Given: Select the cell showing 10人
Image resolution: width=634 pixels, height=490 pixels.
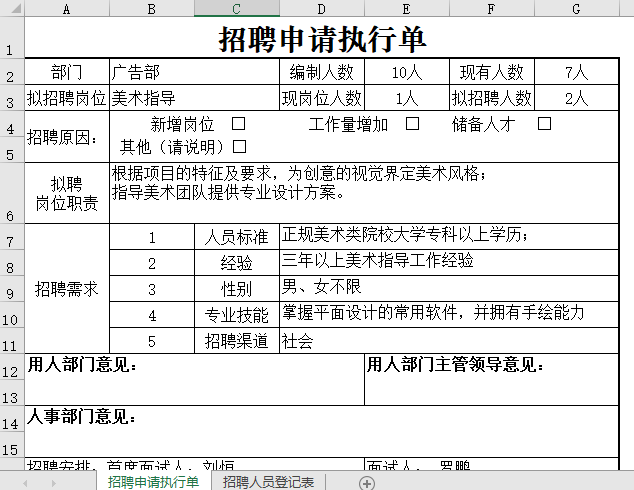Looking at the screenshot, I should coord(406,72).
